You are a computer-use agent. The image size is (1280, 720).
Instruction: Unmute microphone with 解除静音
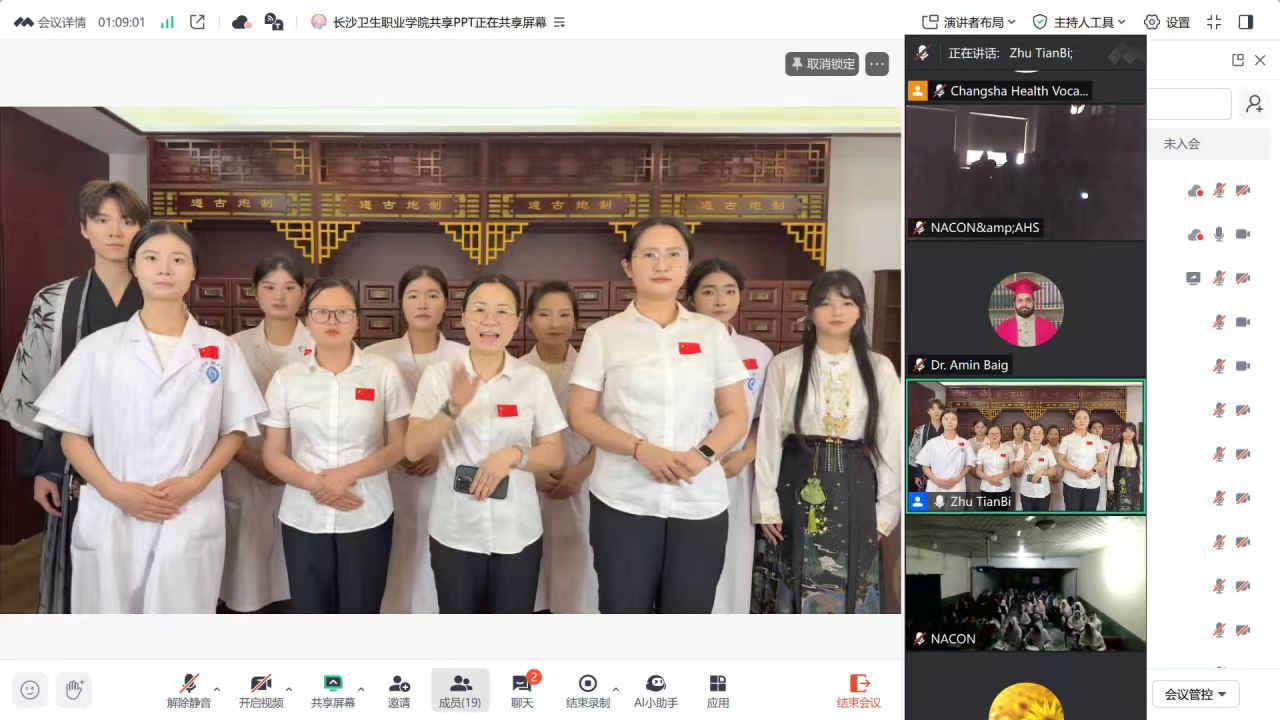click(188, 690)
